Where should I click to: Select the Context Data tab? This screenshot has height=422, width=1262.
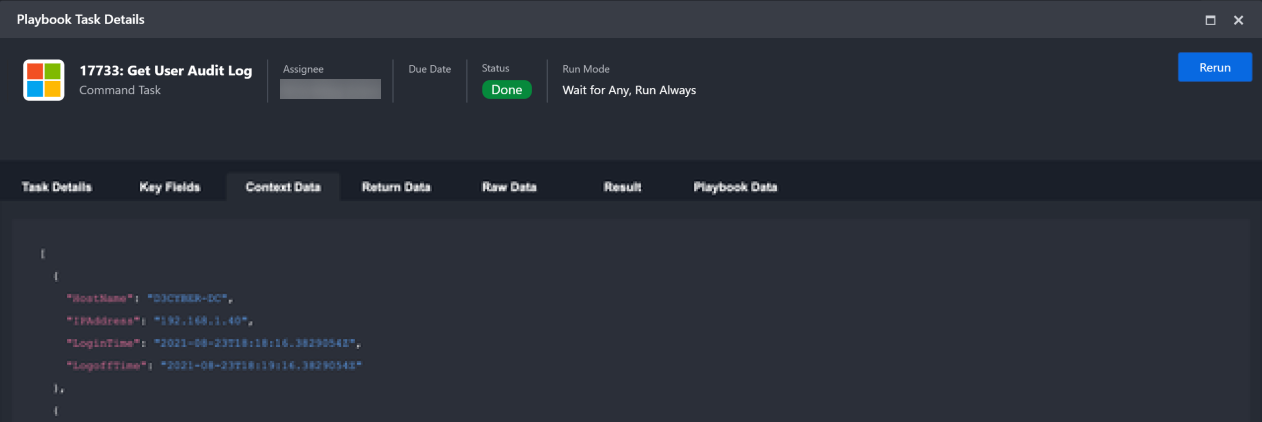point(283,187)
